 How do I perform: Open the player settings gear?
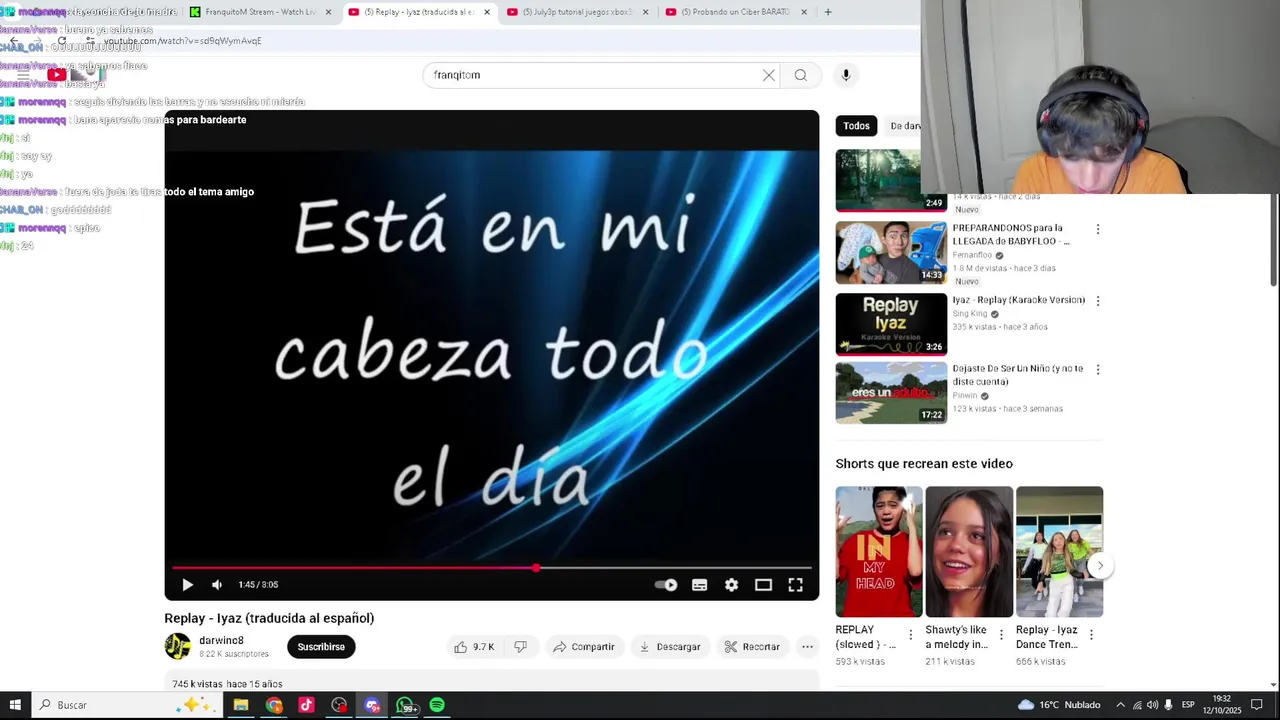pos(732,585)
